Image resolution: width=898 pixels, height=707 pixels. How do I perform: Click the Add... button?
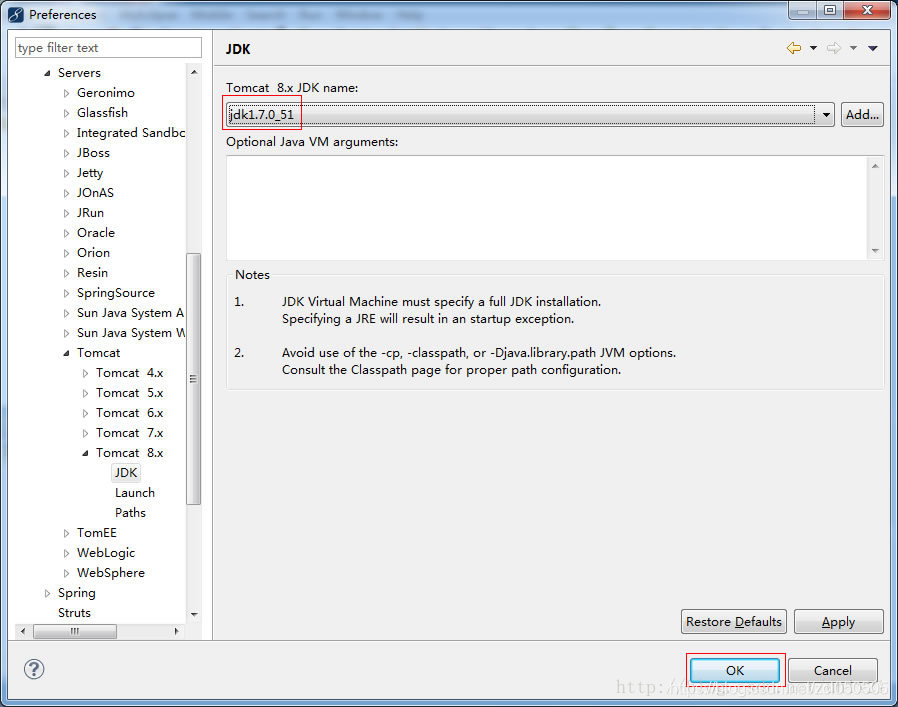coord(862,115)
